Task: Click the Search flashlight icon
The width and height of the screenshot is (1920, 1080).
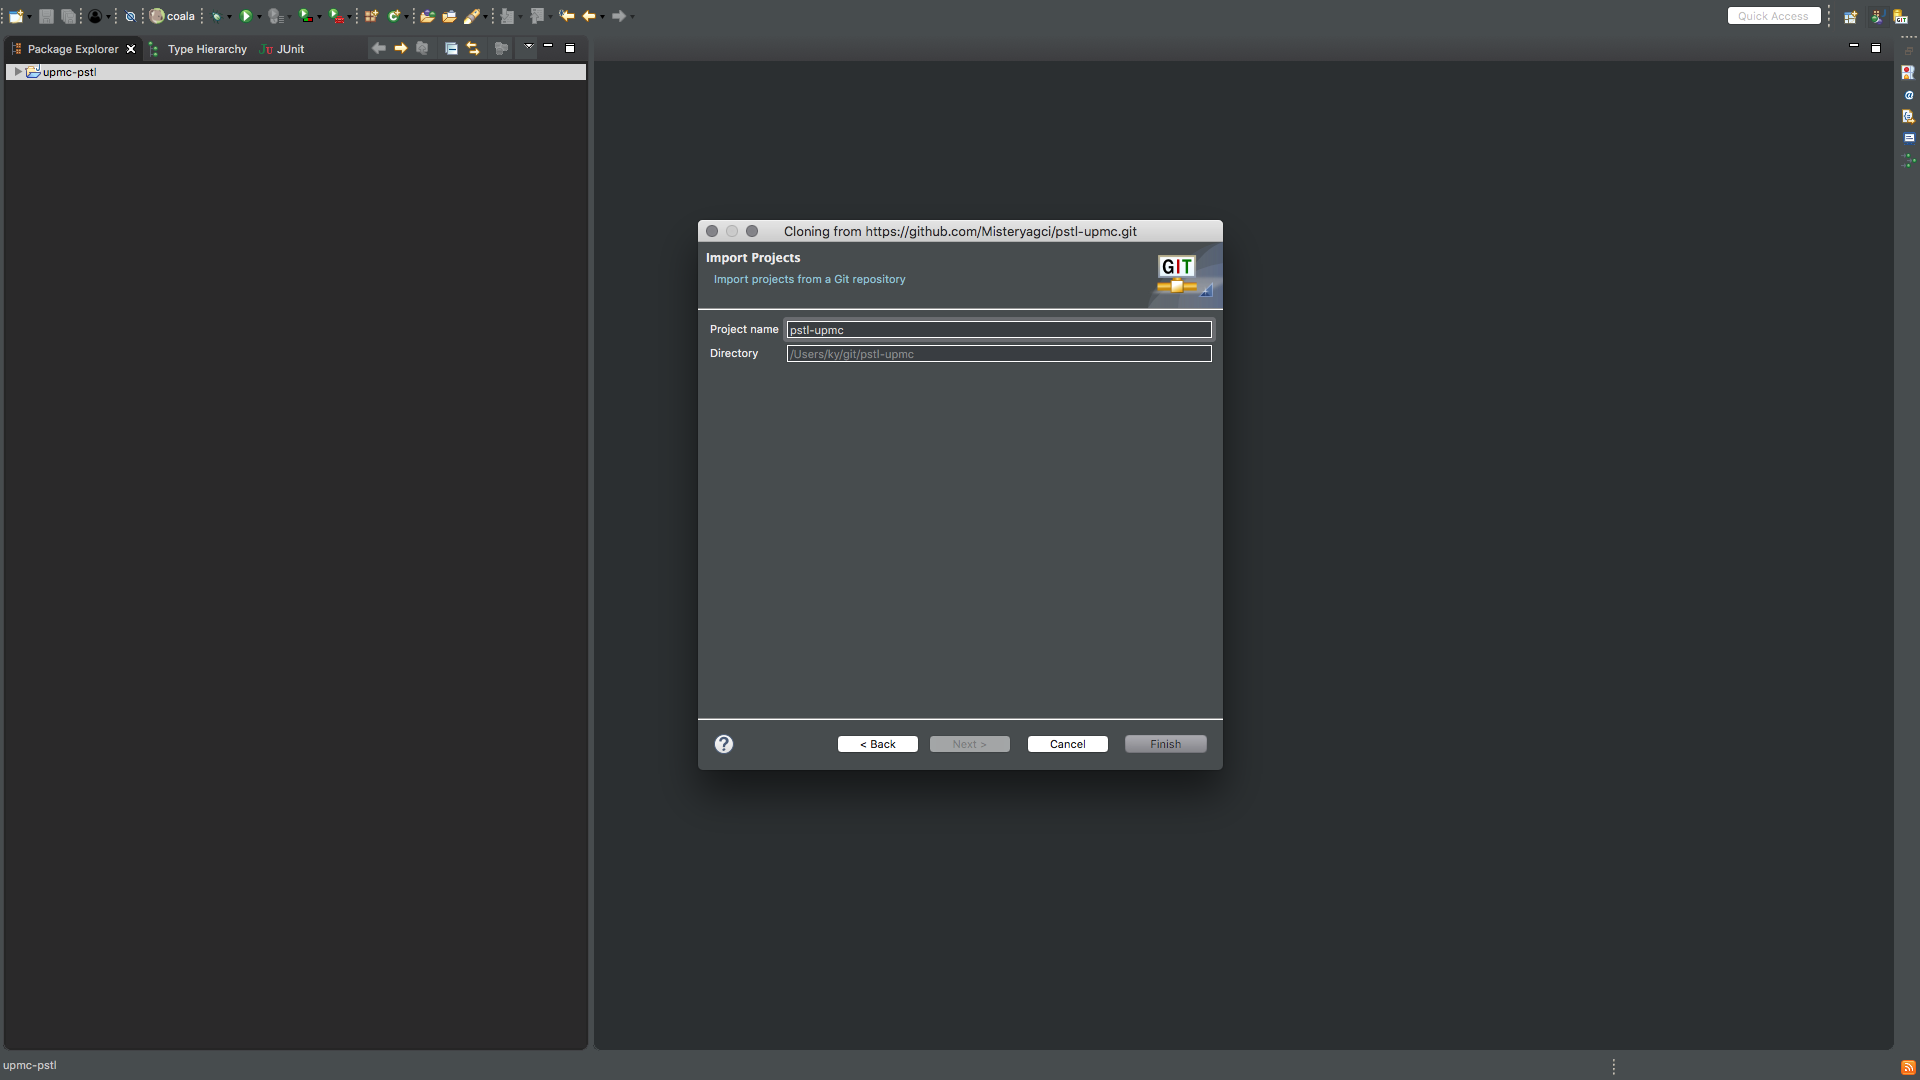Action: 472,16
